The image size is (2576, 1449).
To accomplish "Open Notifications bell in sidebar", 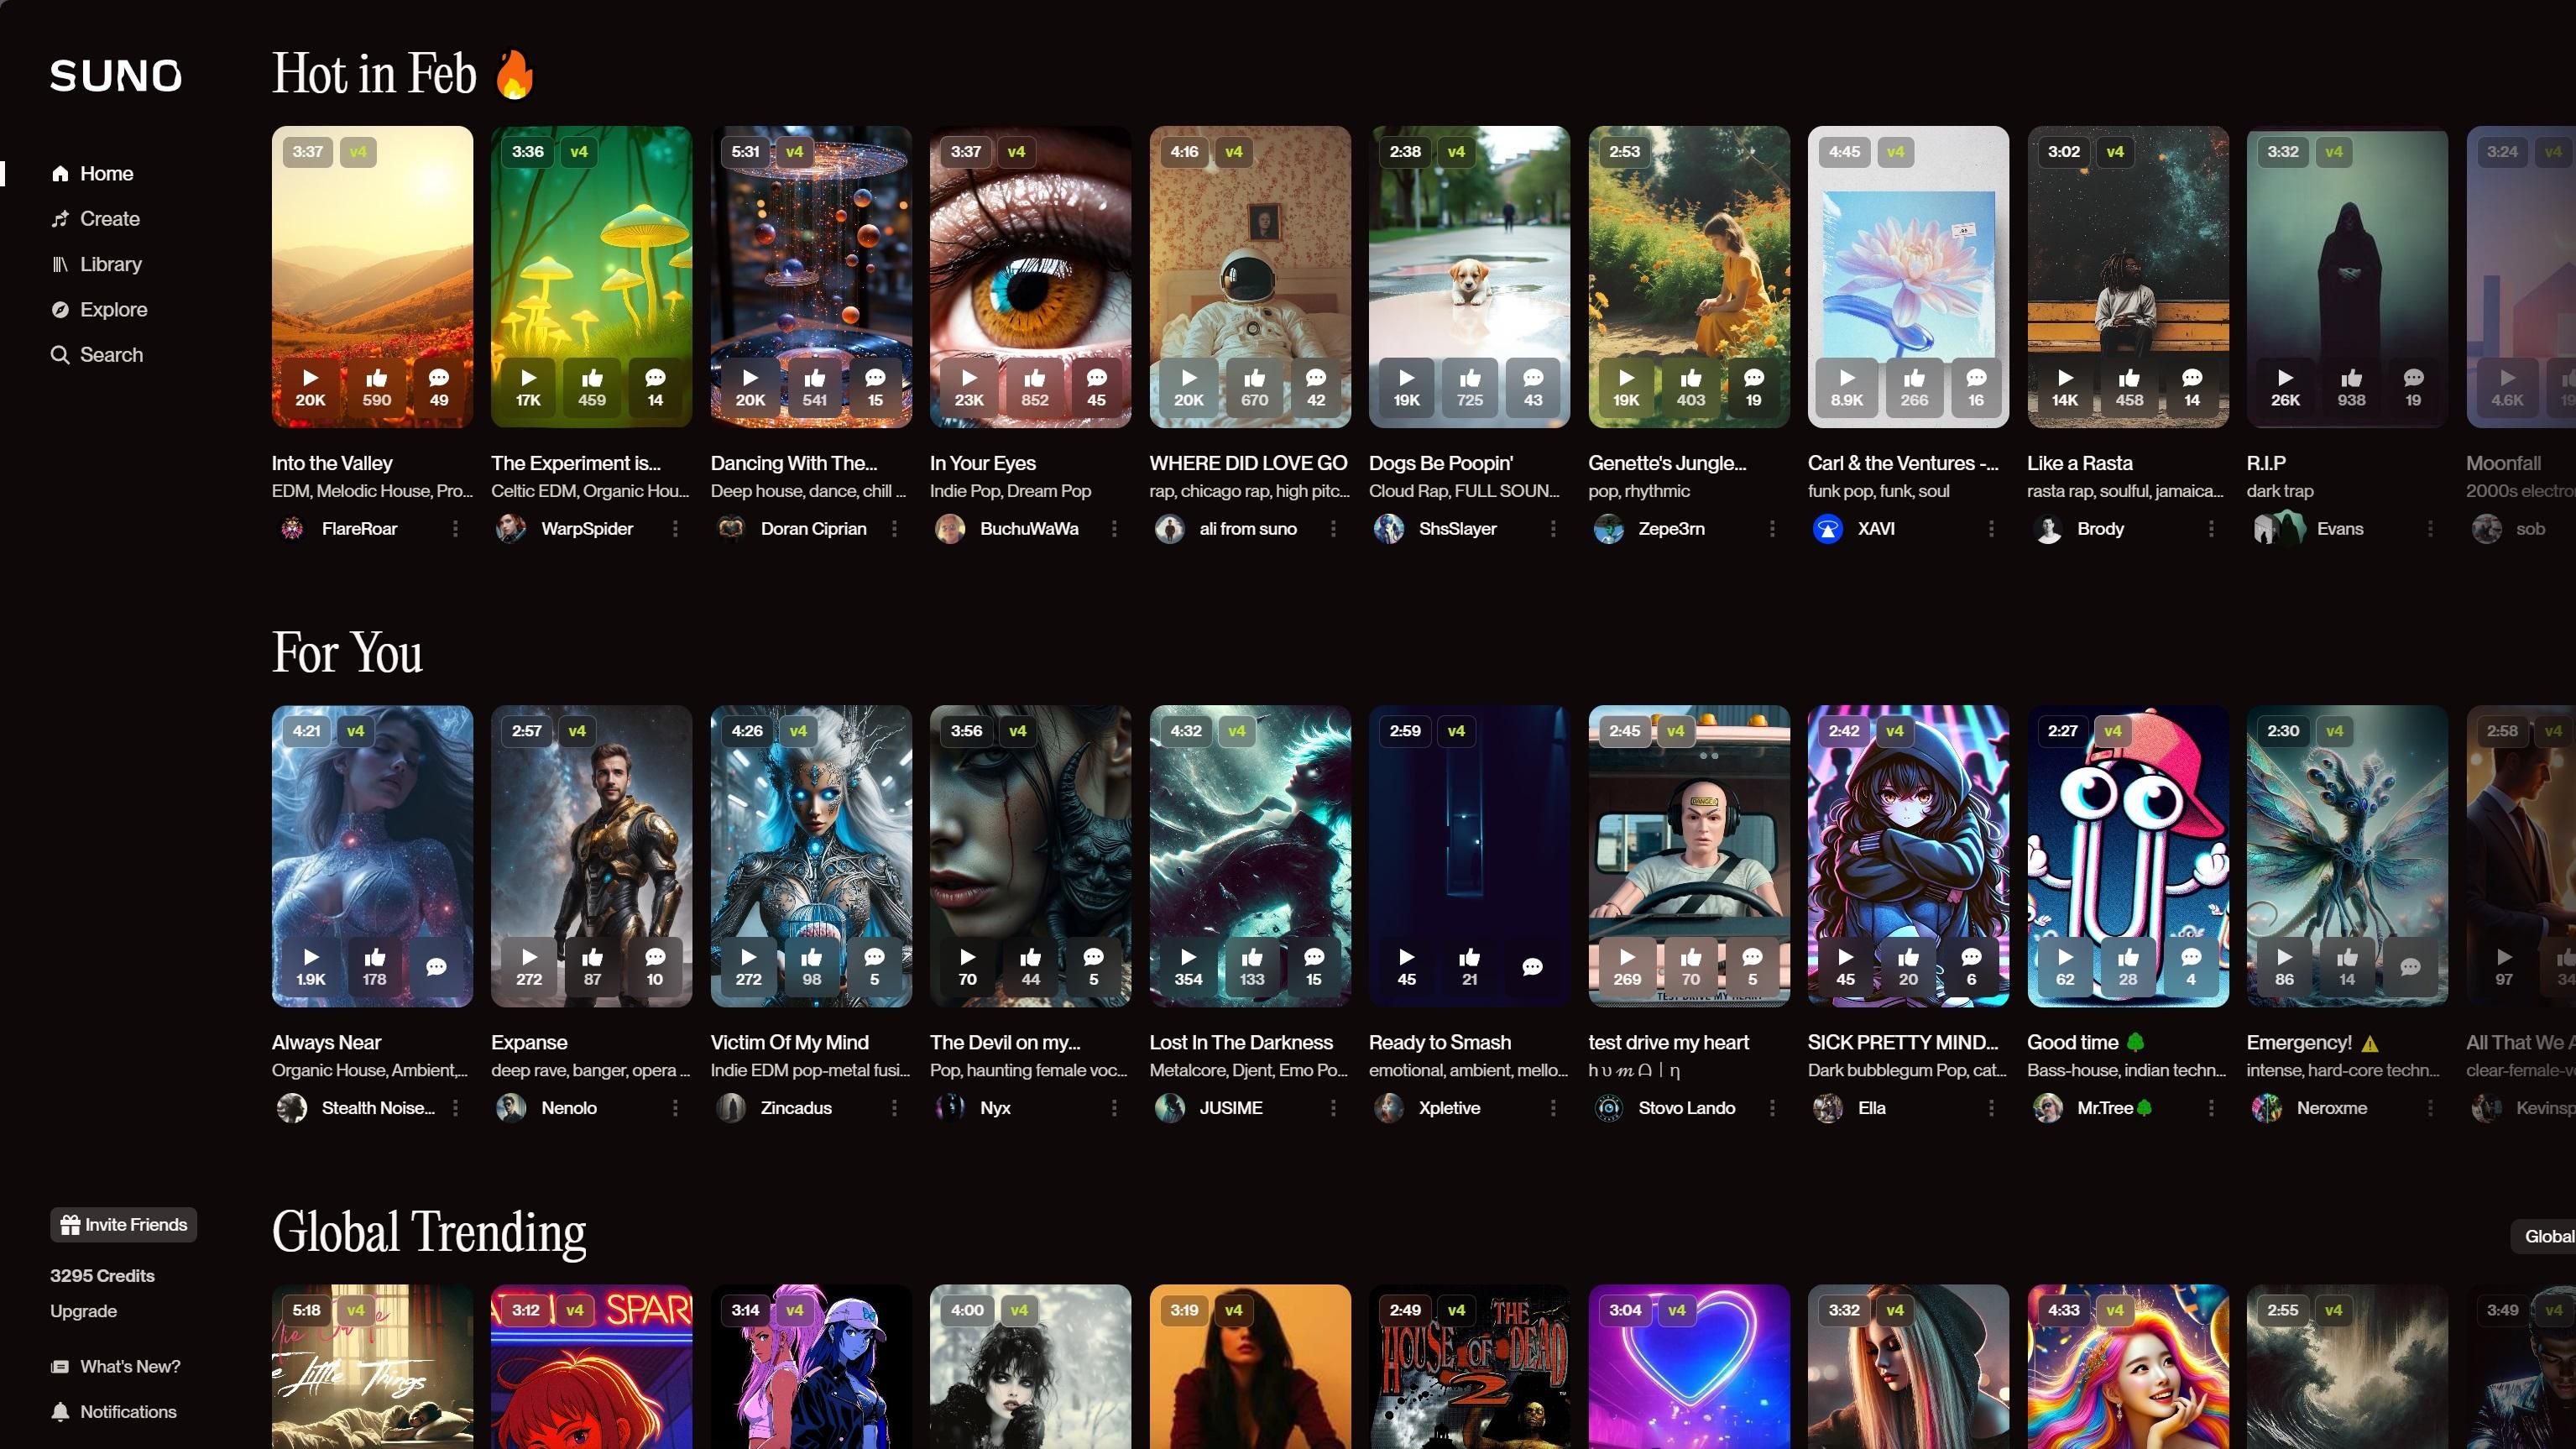I will [61, 1411].
